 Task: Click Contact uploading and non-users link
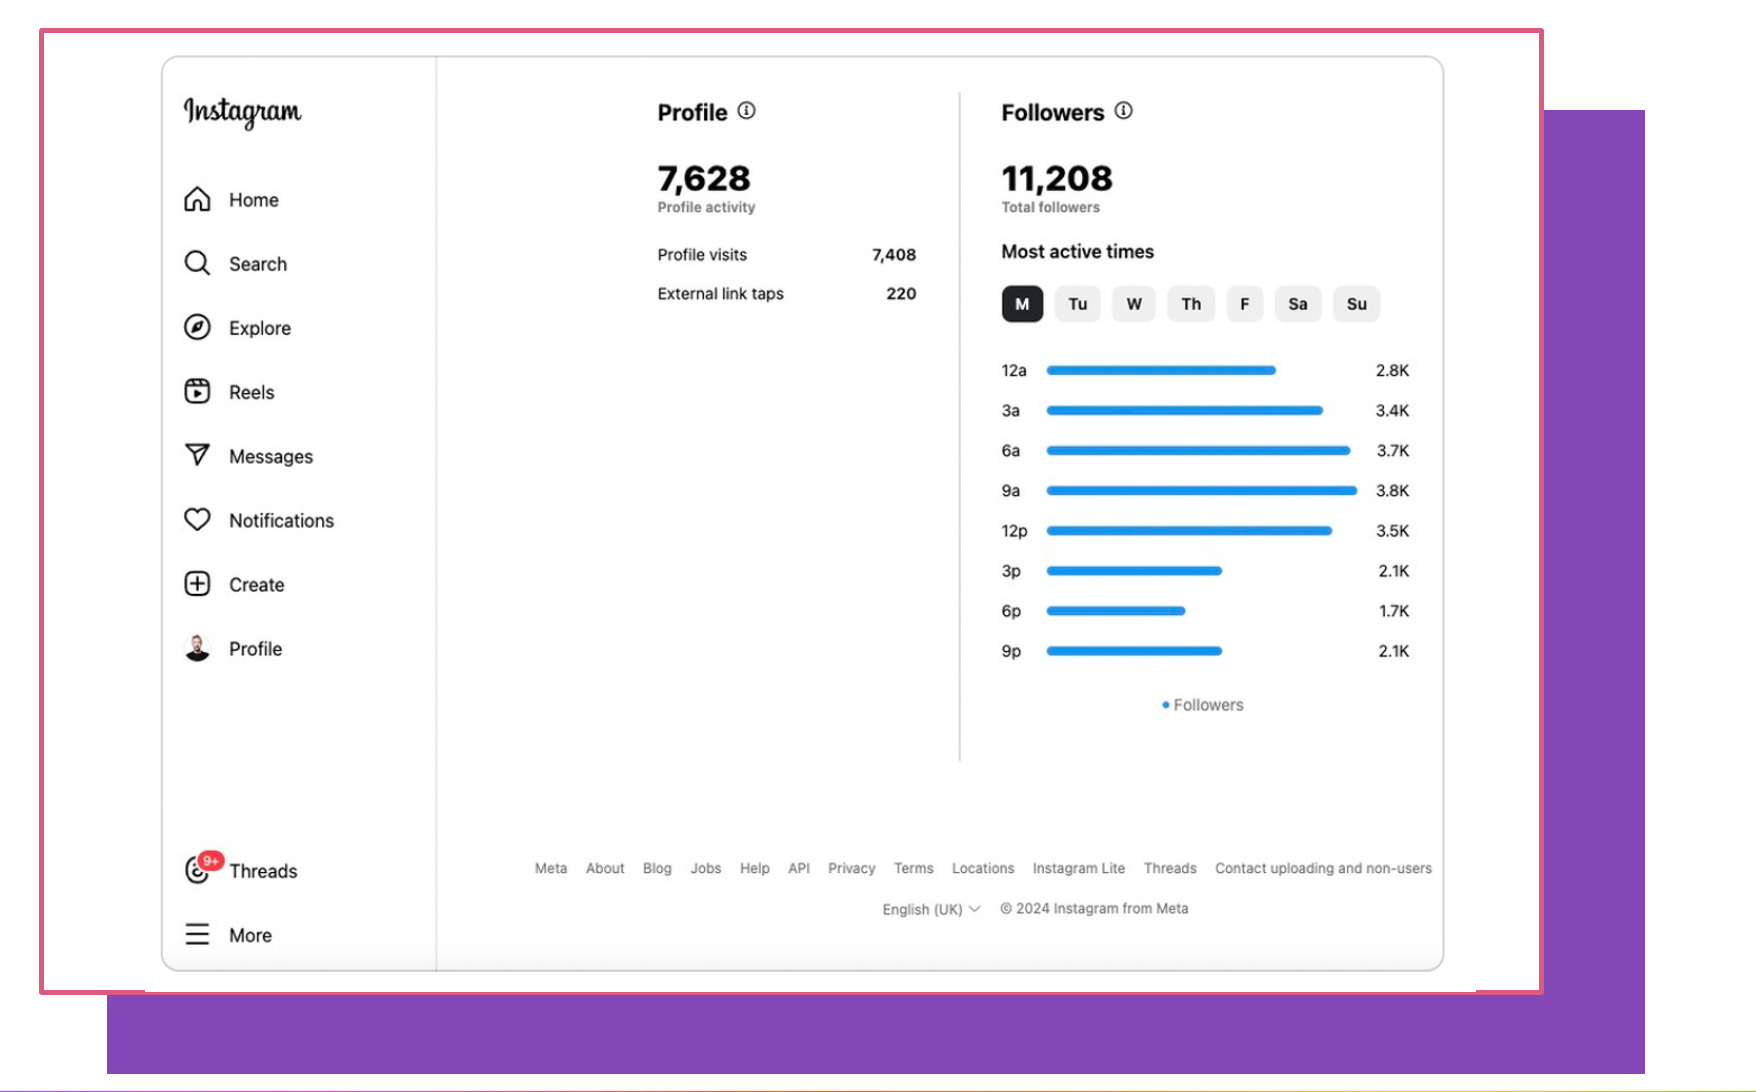pos(1323,868)
